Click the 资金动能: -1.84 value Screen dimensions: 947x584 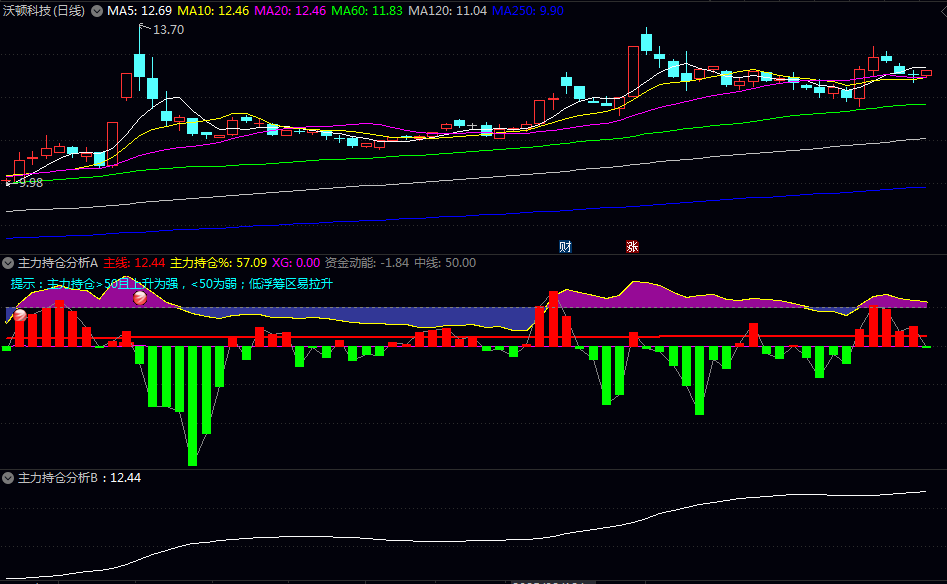point(367,263)
